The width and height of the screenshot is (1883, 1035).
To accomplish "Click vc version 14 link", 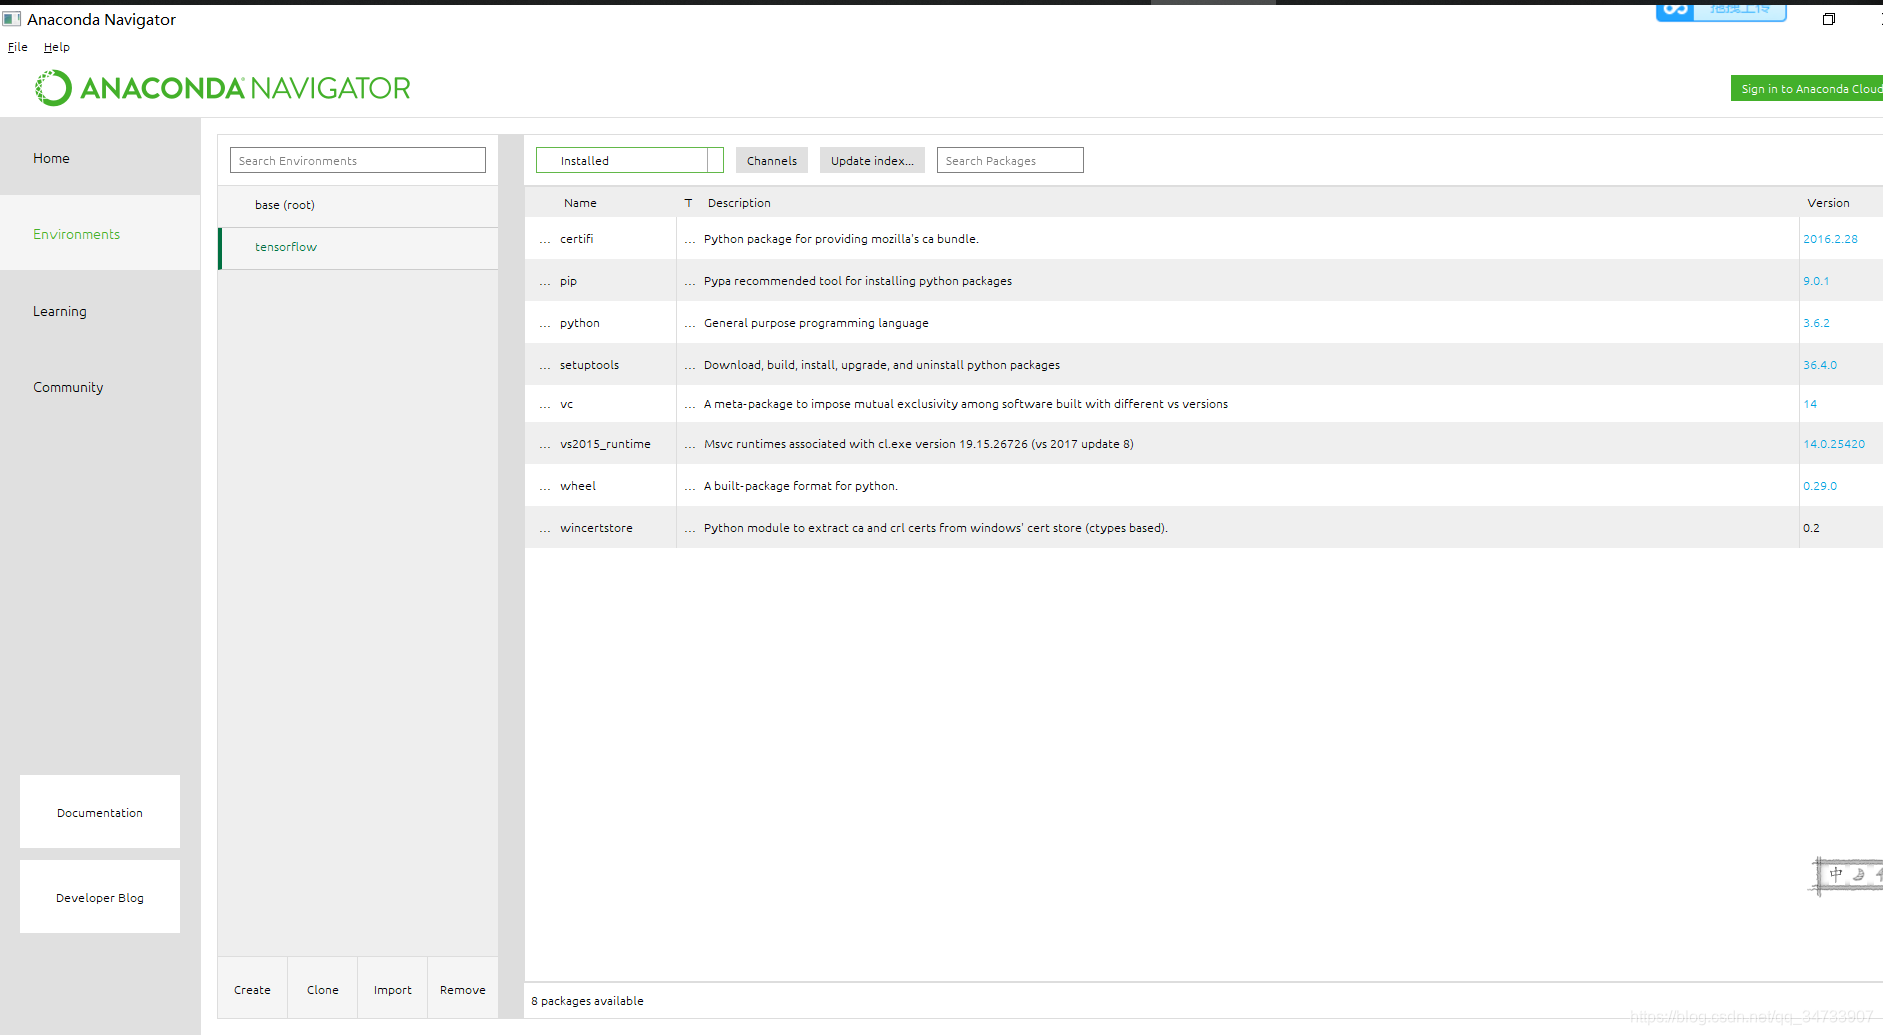I will pyautogui.click(x=1810, y=404).
